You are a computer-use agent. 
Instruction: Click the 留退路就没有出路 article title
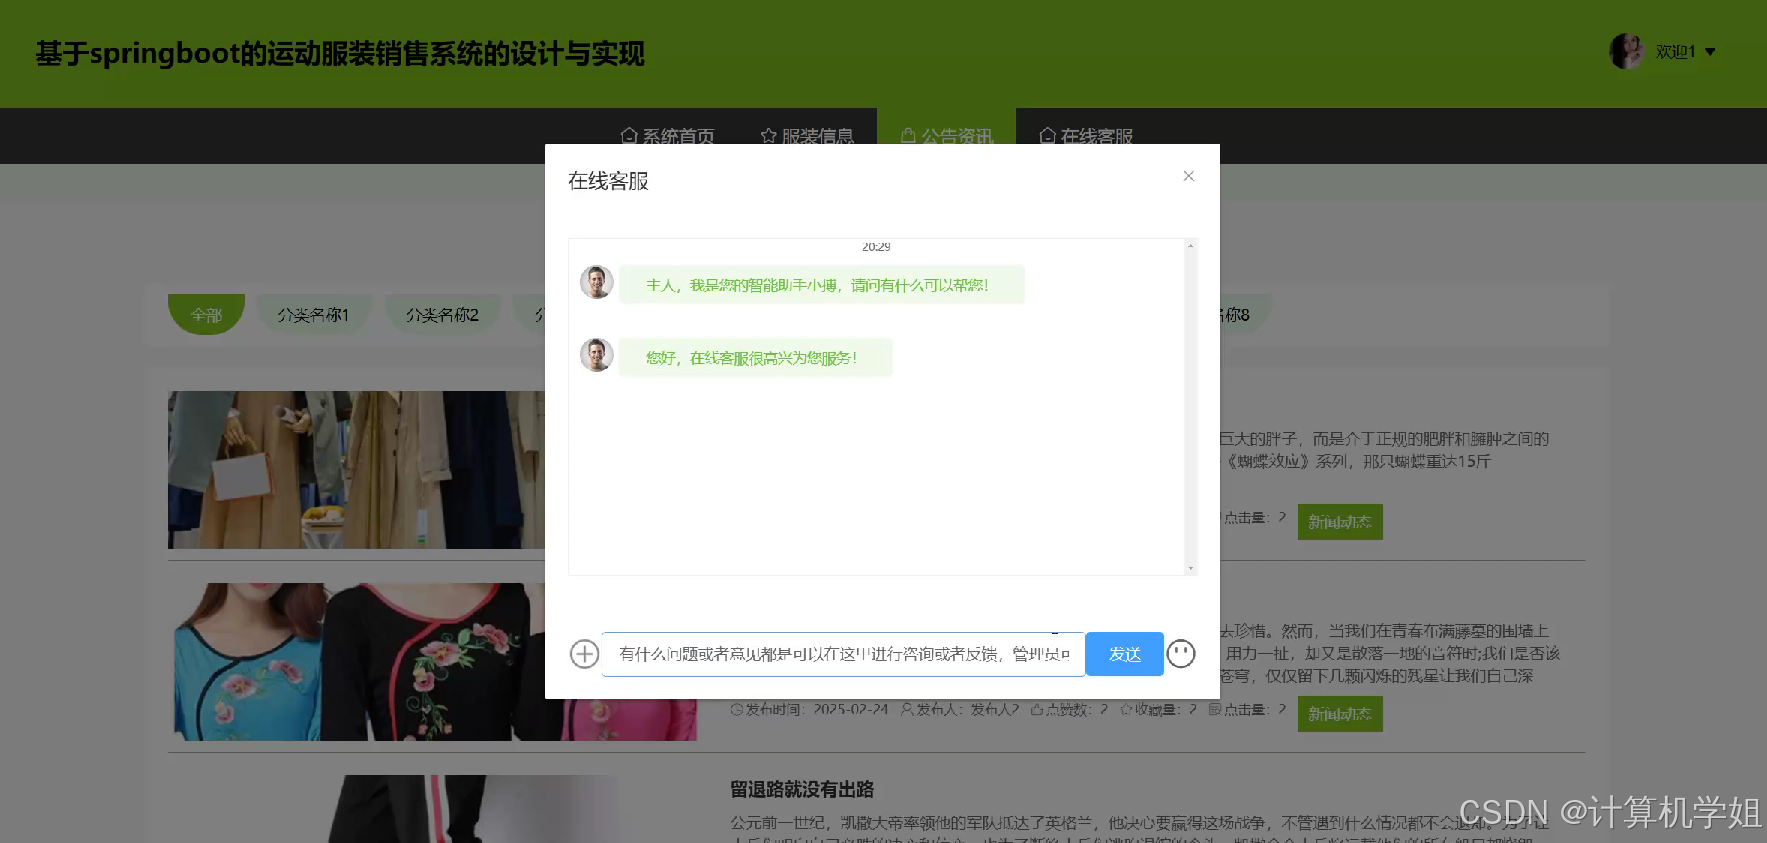802,790
